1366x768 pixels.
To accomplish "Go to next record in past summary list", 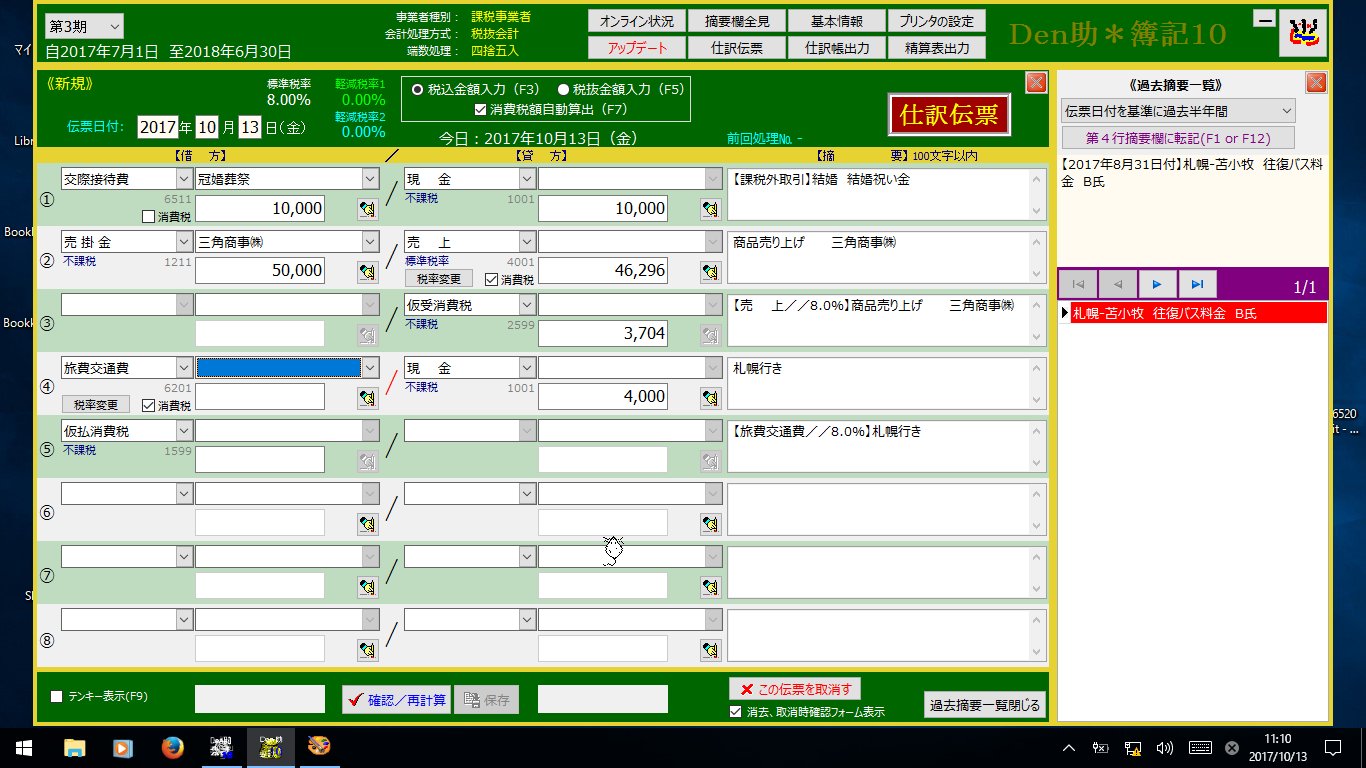I will click(1157, 284).
